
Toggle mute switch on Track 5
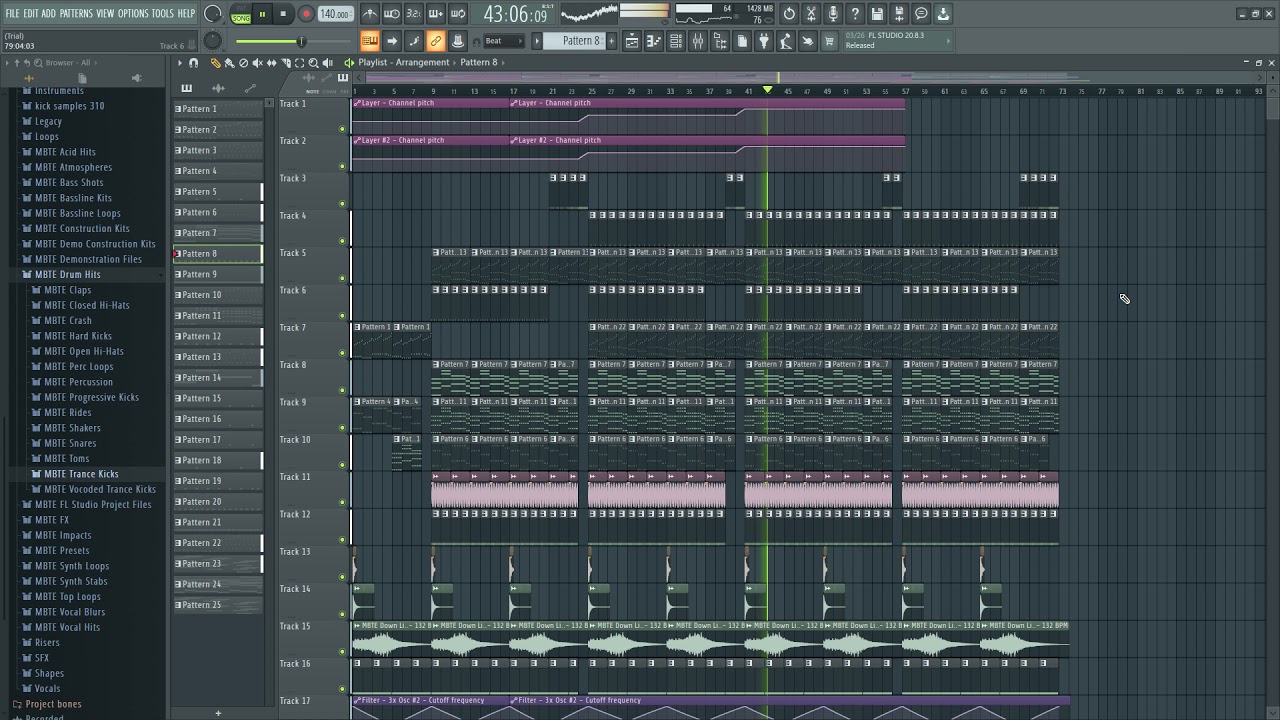pyautogui.click(x=342, y=278)
